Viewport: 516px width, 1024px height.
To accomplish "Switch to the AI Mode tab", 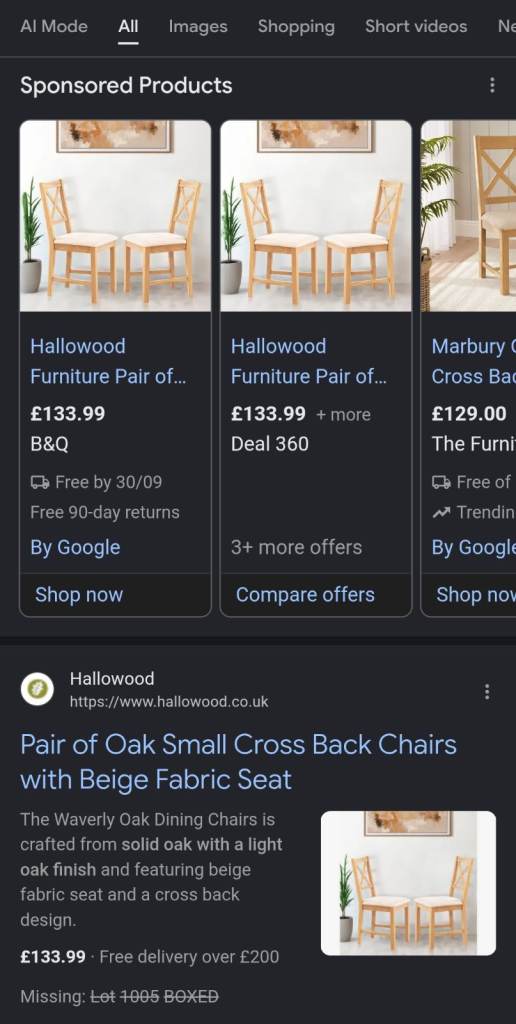I will [54, 27].
